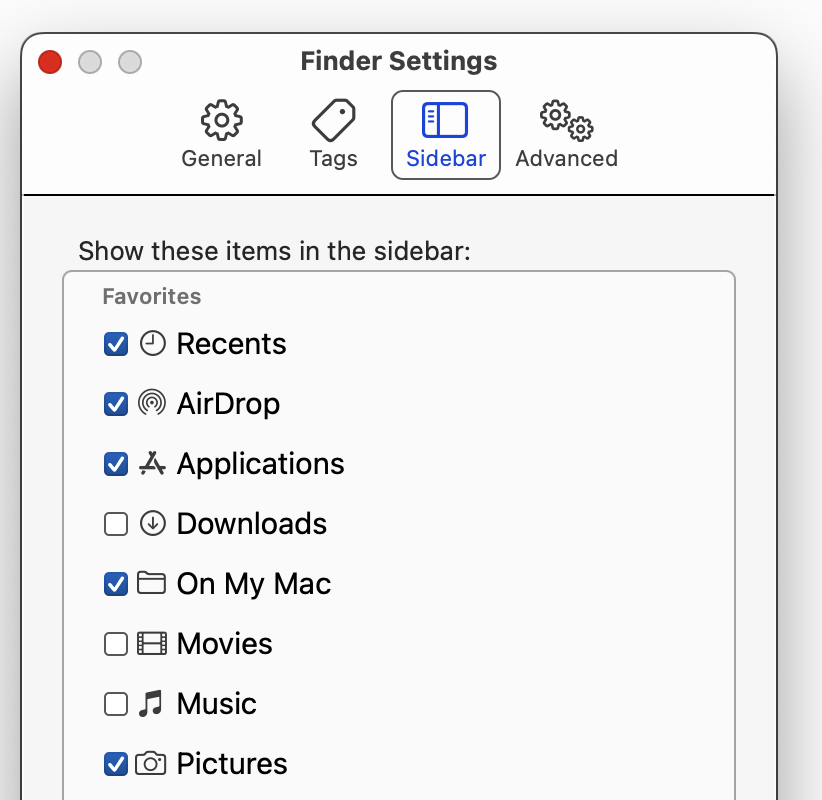Uncheck the Recents checkbox
822x800 pixels.
(x=116, y=344)
